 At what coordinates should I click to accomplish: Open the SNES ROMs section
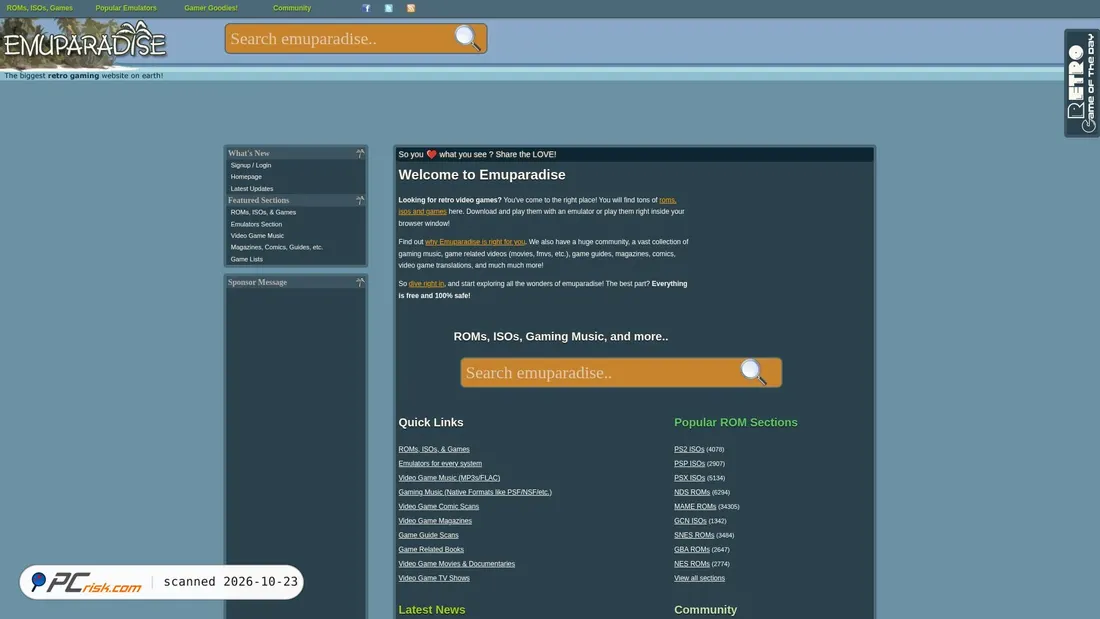(694, 535)
